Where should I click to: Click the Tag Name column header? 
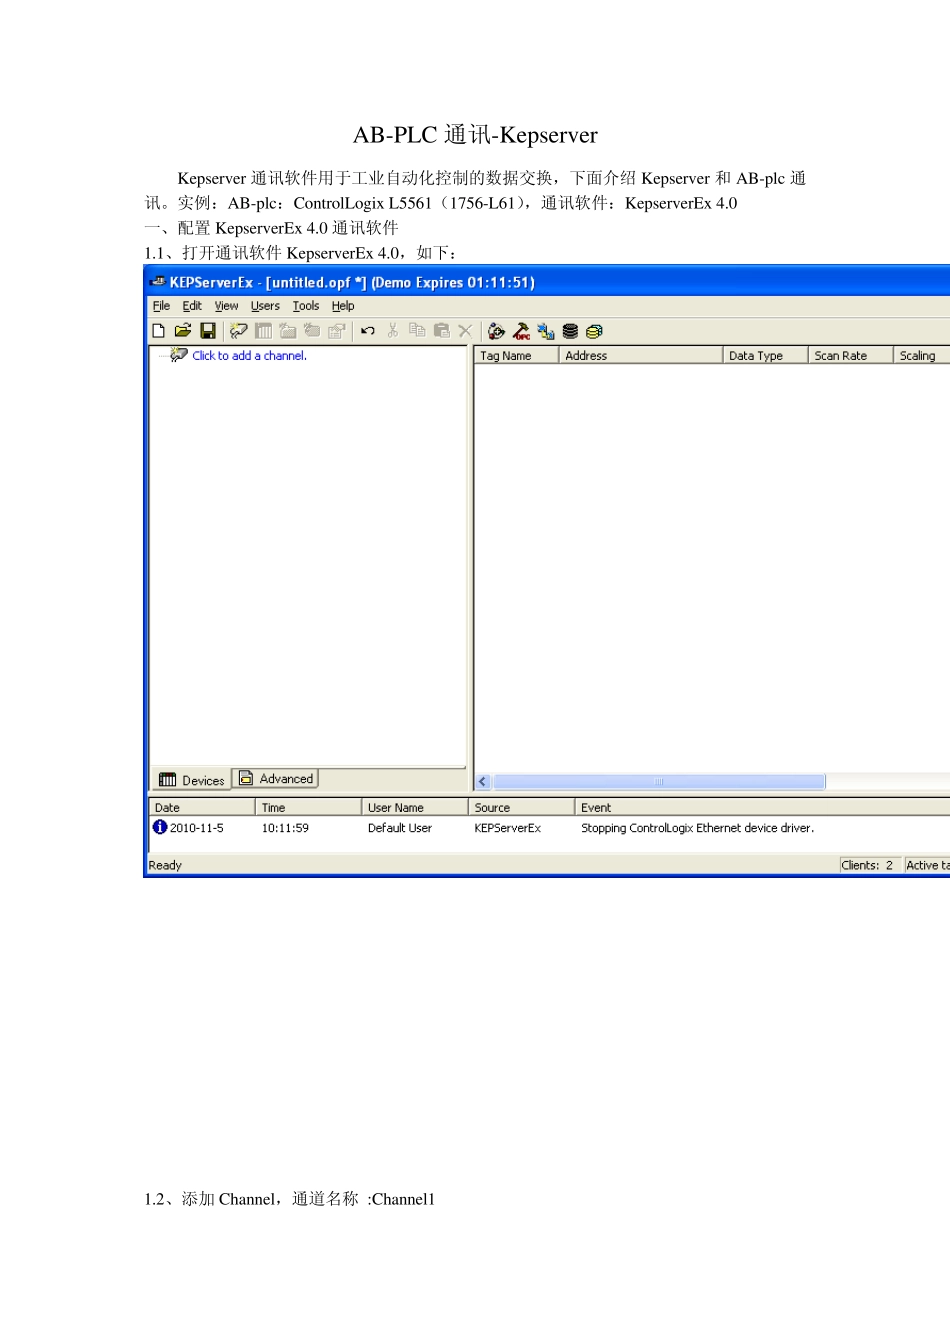(516, 355)
